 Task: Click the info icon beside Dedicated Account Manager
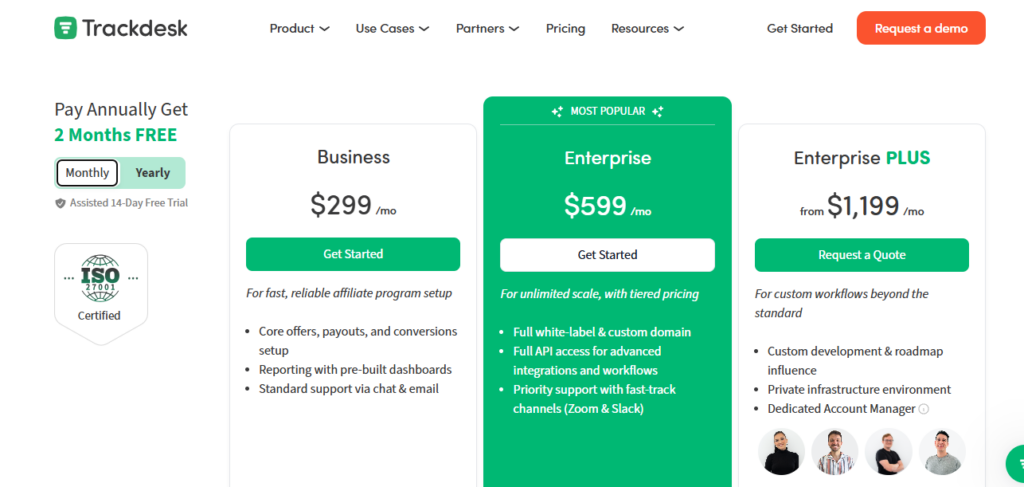(924, 409)
